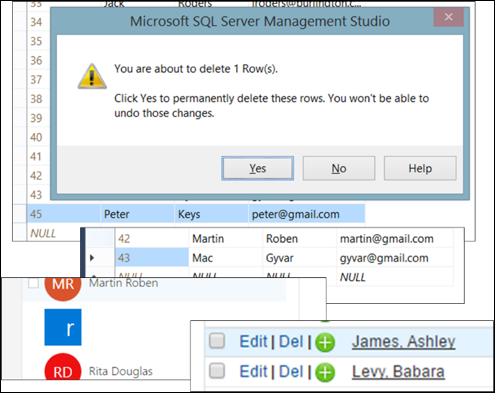The height and width of the screenshot is (393, 495).
Task: Select the cell with ID 43 for Mac Gyvar
Action: pyautogui.click(x=152, y=257)
